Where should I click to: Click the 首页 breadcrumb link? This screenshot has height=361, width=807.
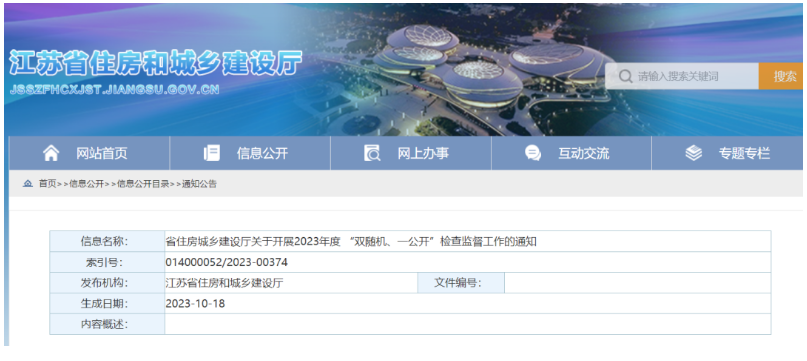click(x=47, y=184)
